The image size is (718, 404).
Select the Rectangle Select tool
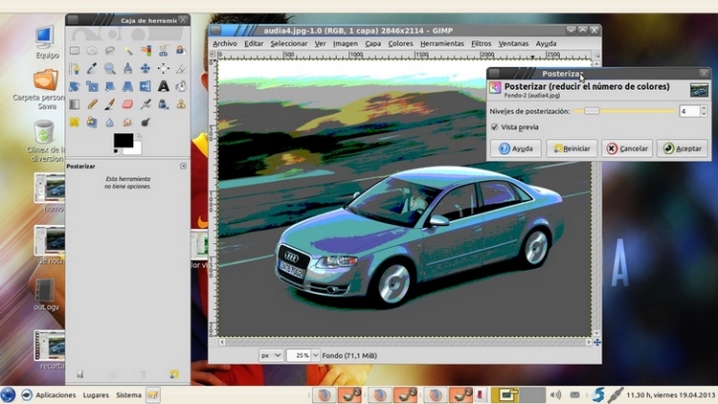74,50
